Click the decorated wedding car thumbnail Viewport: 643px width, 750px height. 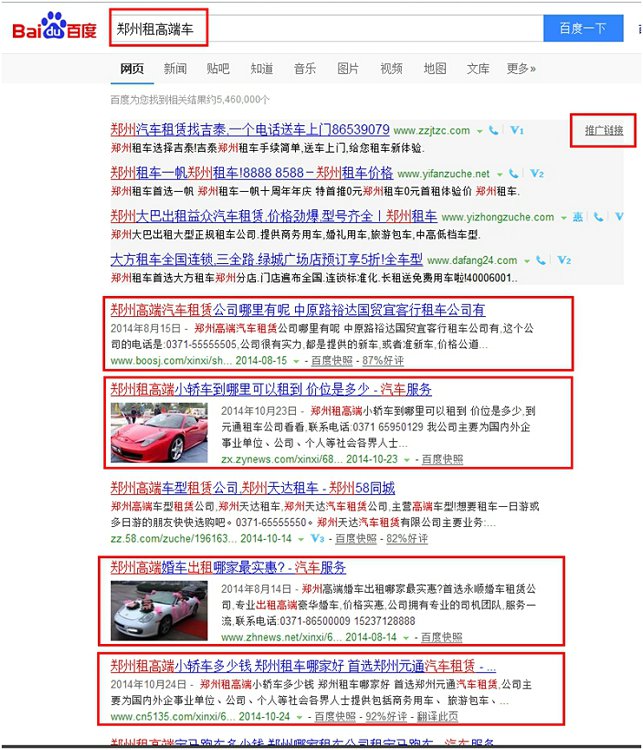point(159,611)
